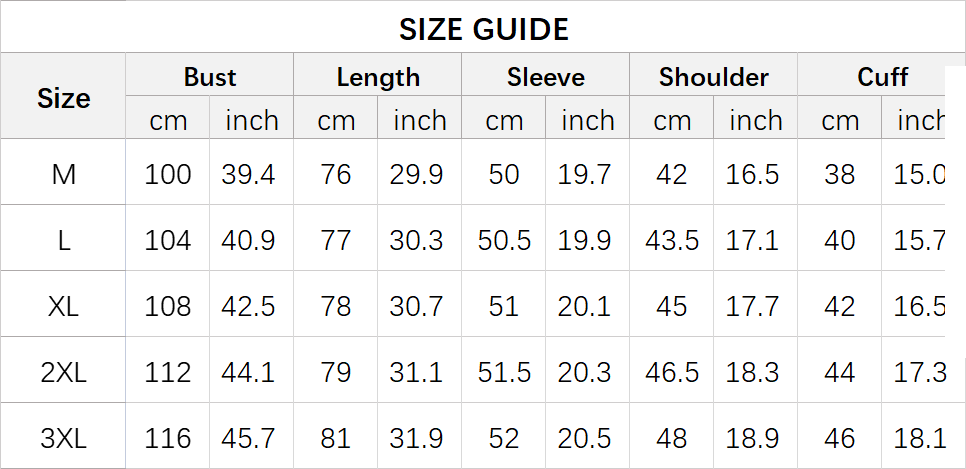Click the 18.9 inch shoulder value
This screenshot has height=469, width=966.
pyautogui.click(x=752, y=438)
